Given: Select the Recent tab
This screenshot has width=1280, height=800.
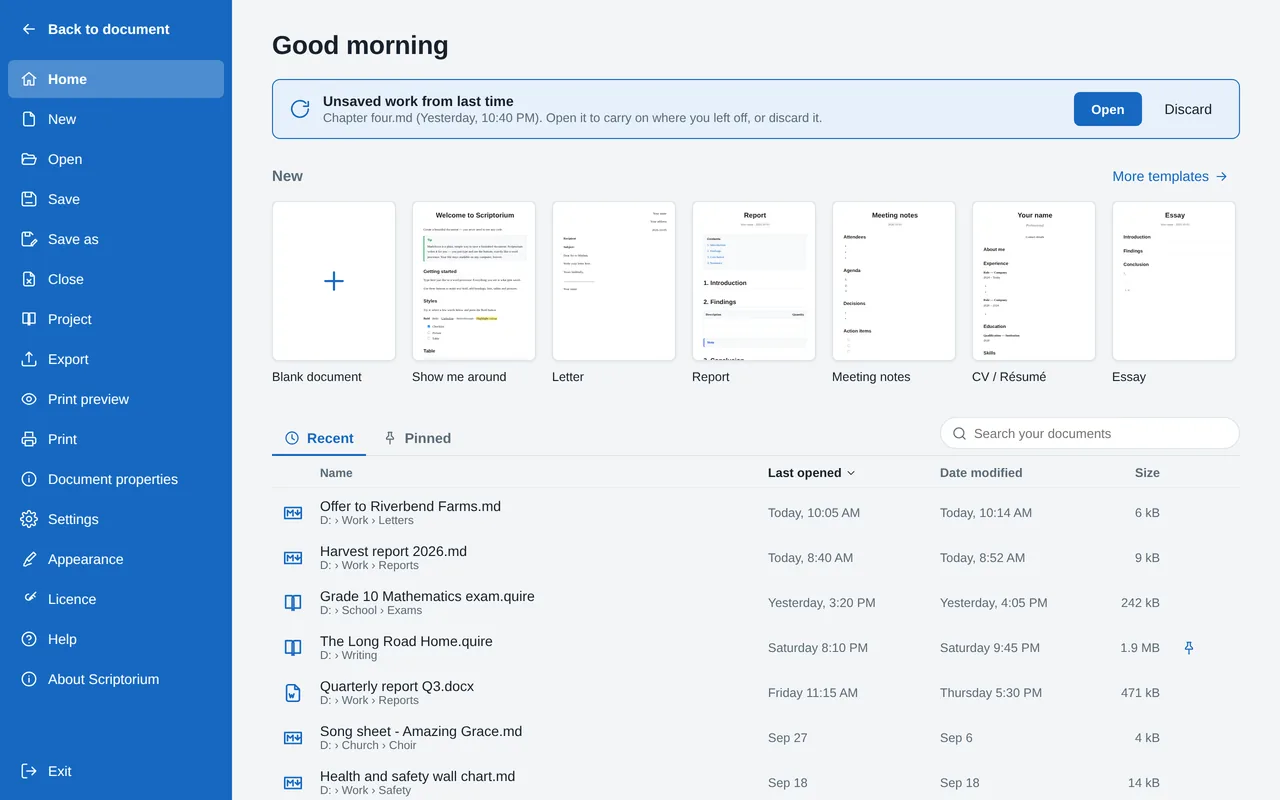Looking at the screenshot, I should (x=319, y=438).
